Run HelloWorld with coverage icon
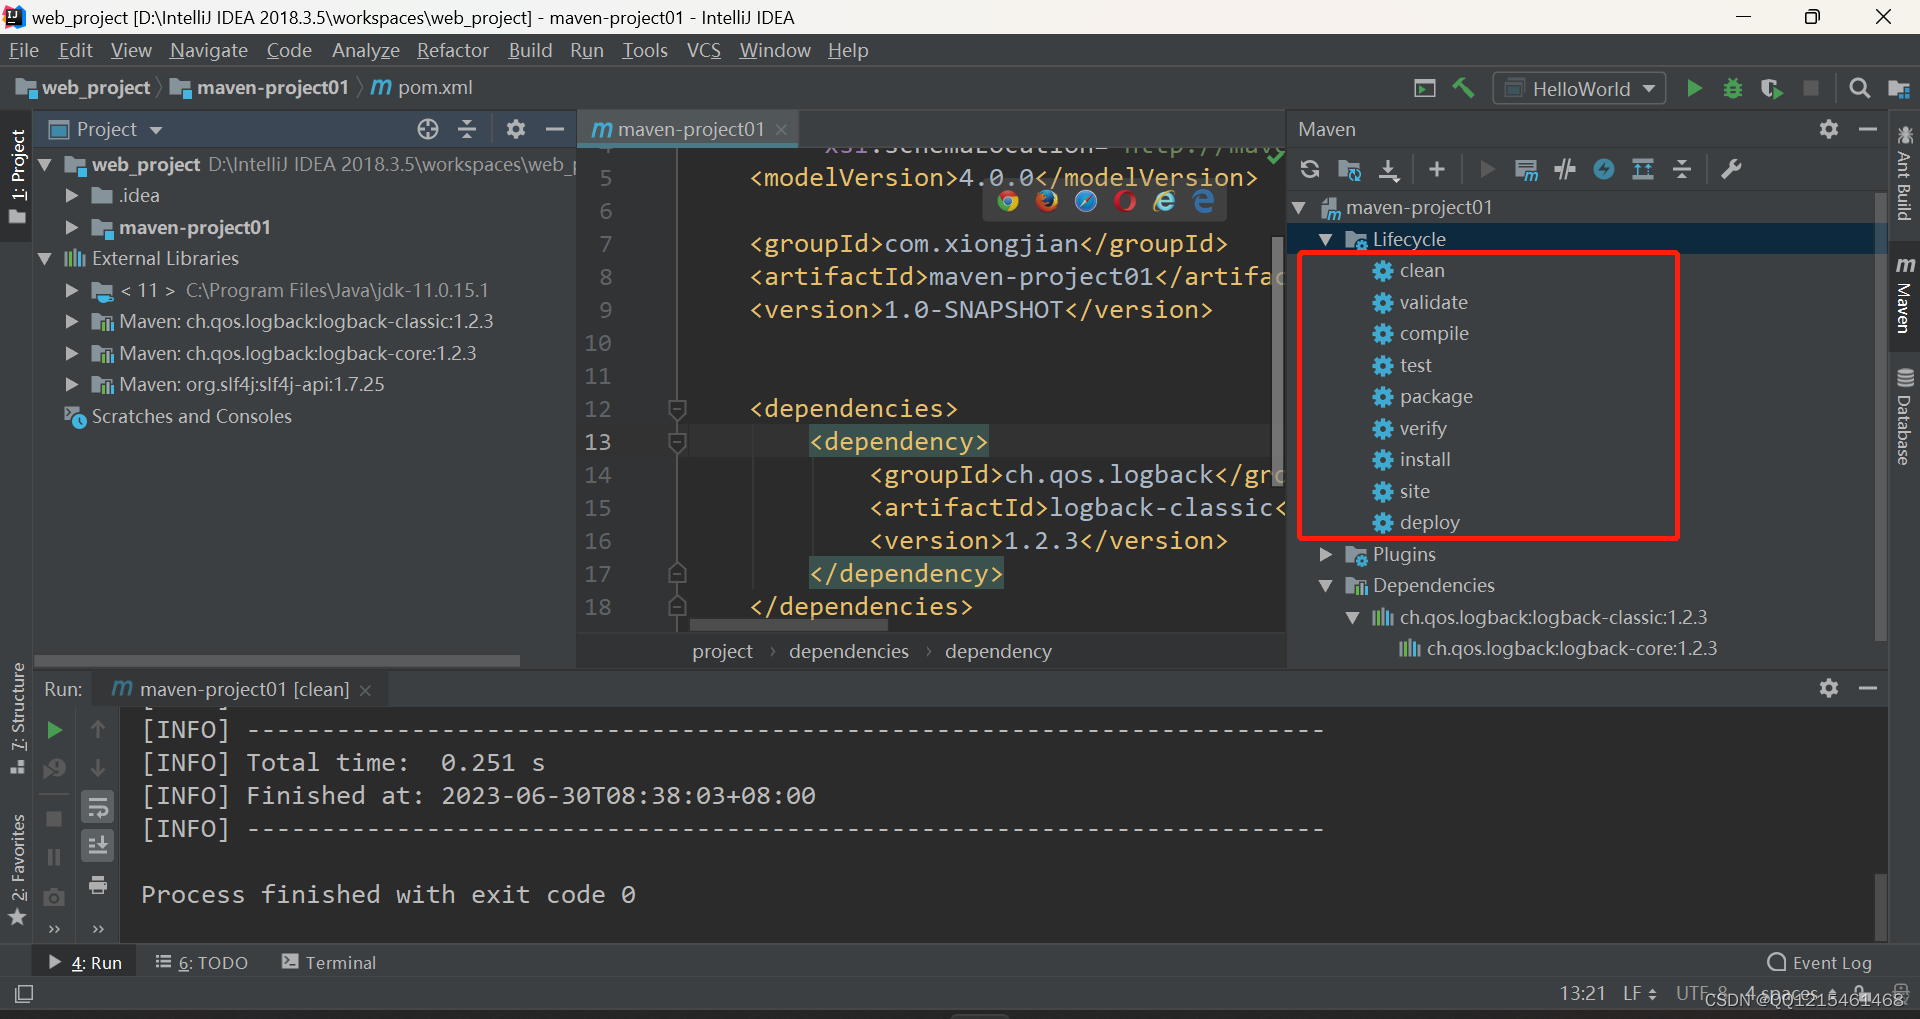This screenshot has height=1019, width=1920. point(1771,88)
